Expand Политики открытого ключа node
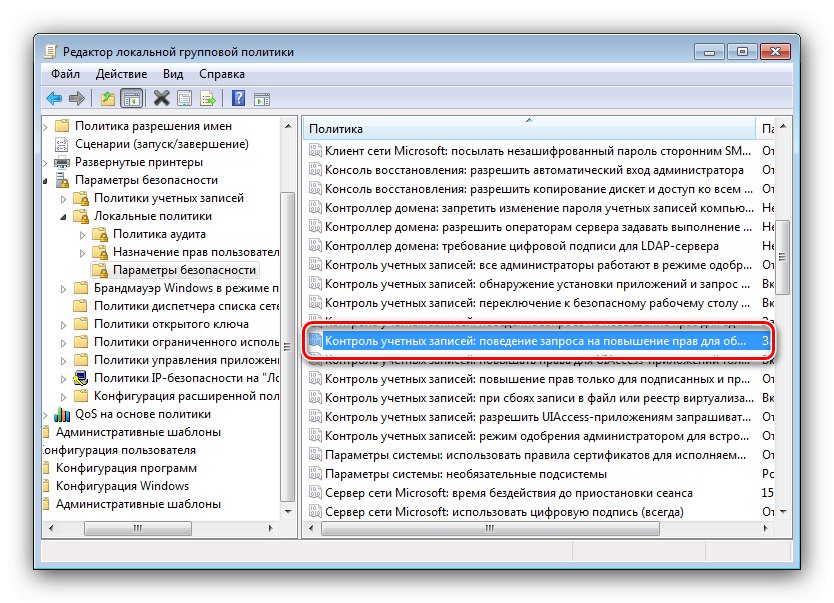834x603 pixels. tap(63, 325)
